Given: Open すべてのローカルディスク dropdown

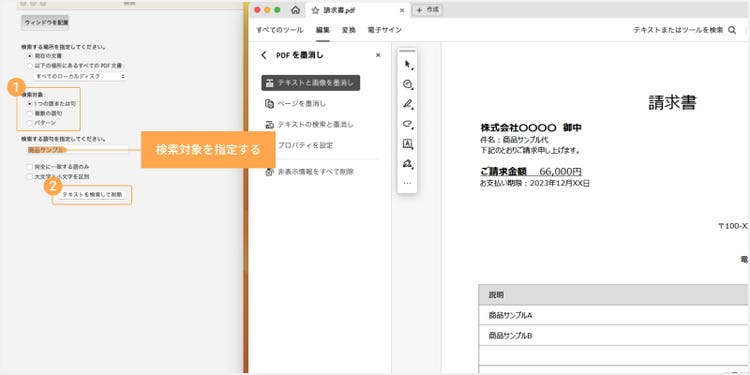Looking at the screenshot, I should (x=80, y=76).
